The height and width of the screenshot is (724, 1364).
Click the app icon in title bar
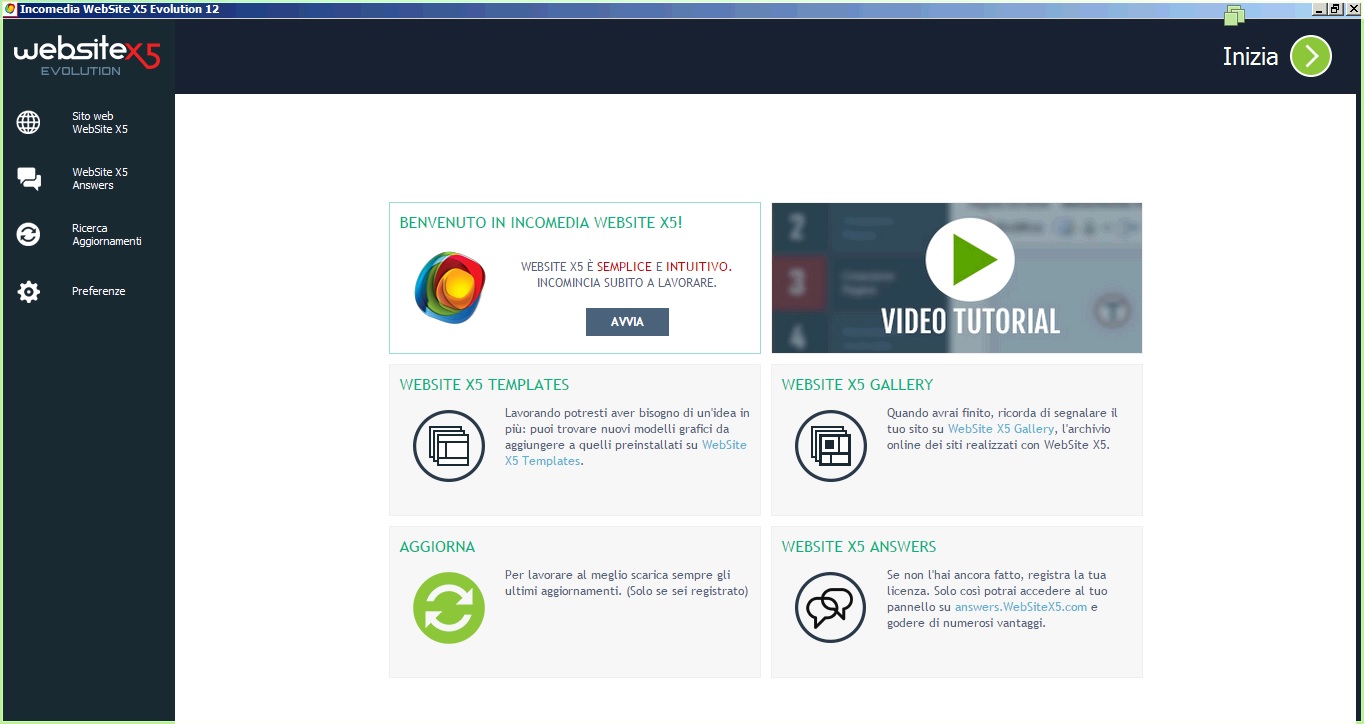click(11, 9)
